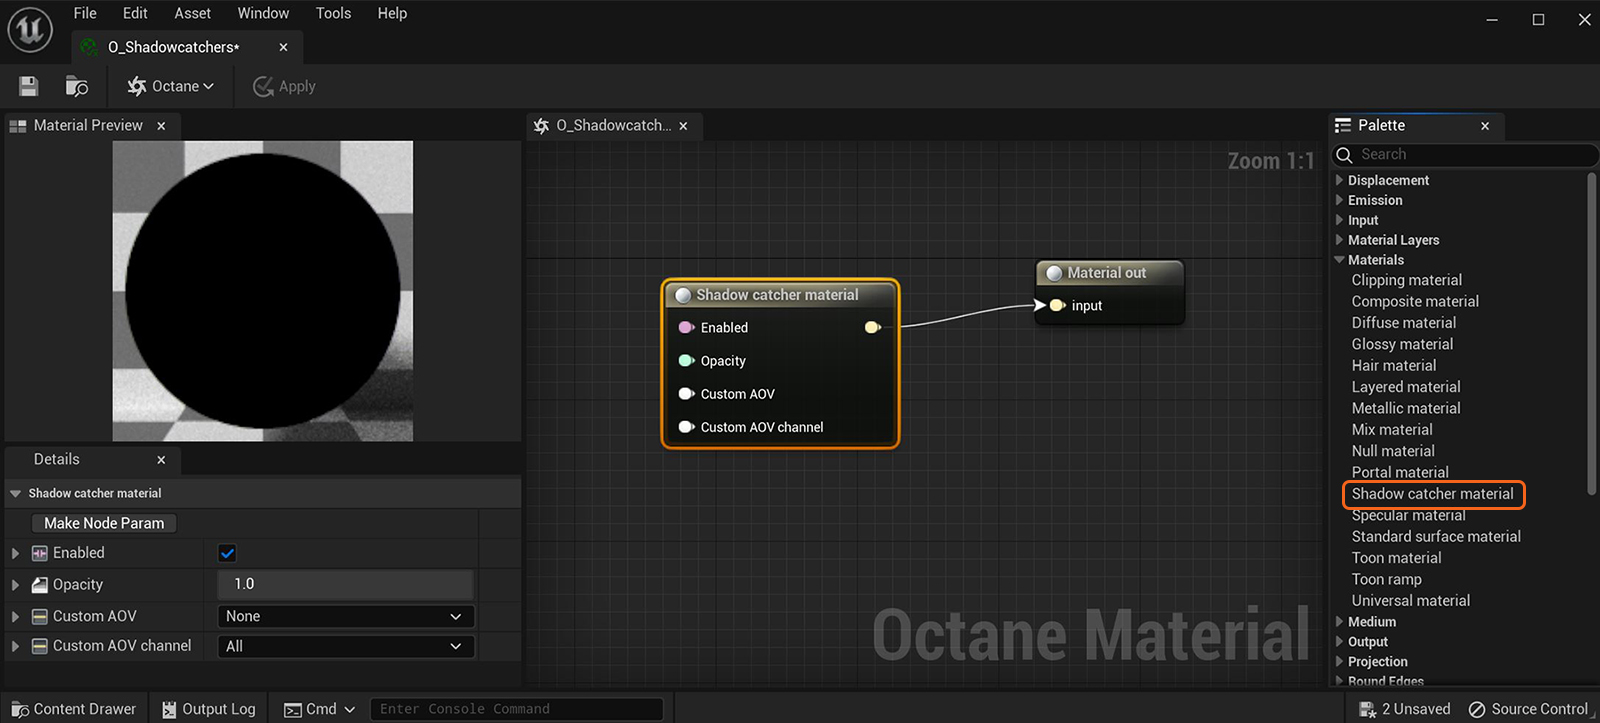
Task: Click the Unreal Engine logo icon
Action: pos(30,29)
